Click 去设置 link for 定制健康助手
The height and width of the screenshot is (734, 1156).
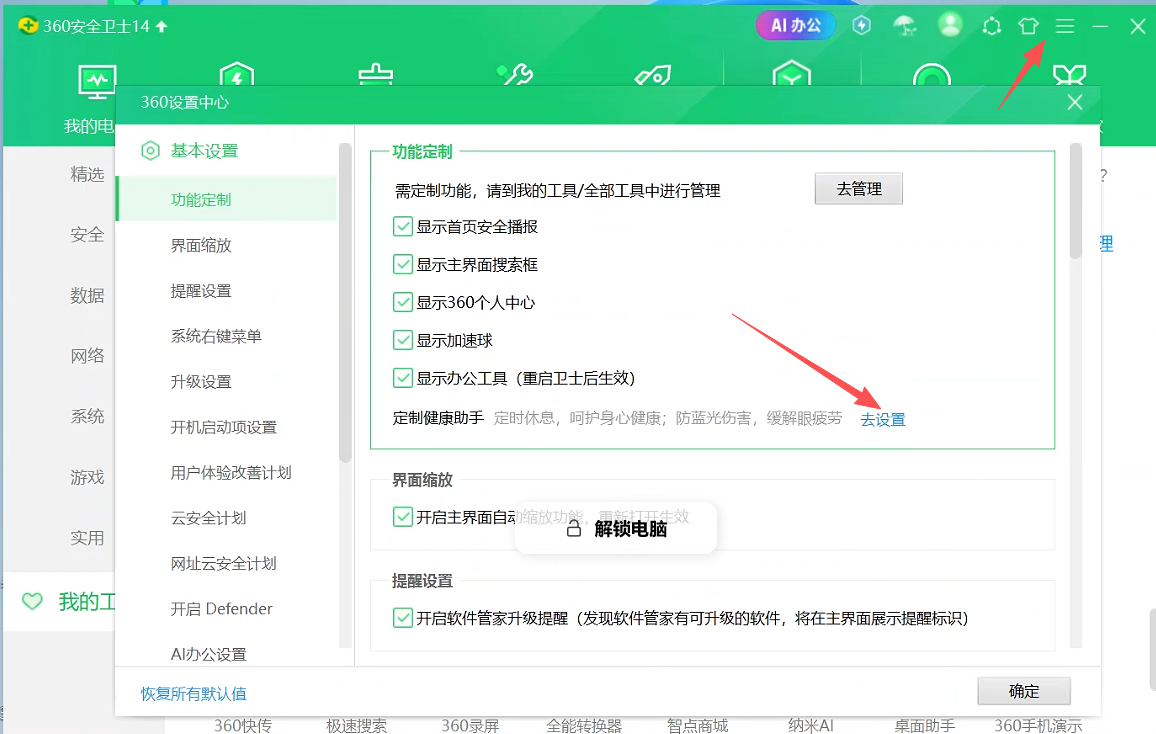tap(883, 420)
